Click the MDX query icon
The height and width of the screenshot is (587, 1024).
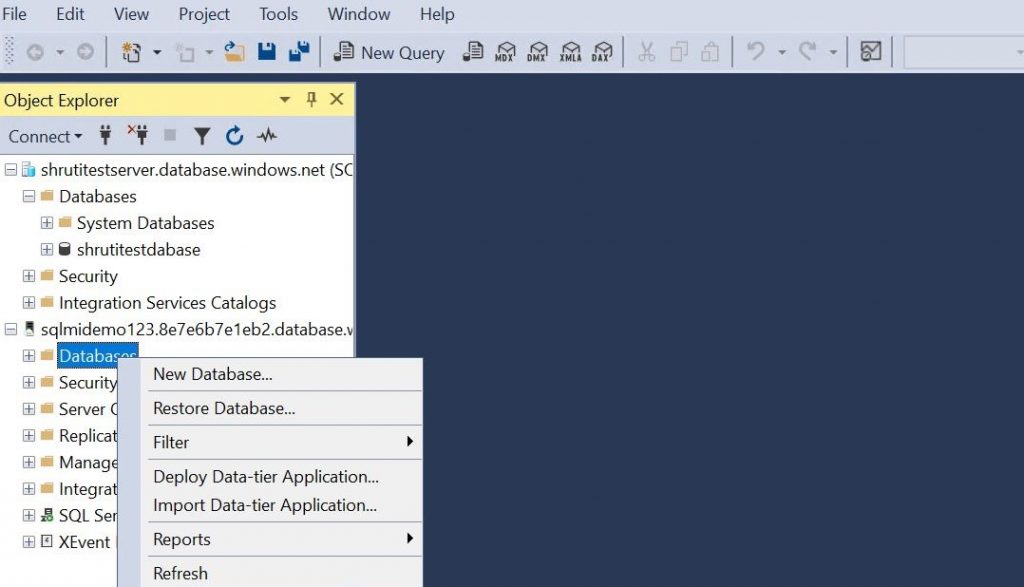(x=506, y=52)
